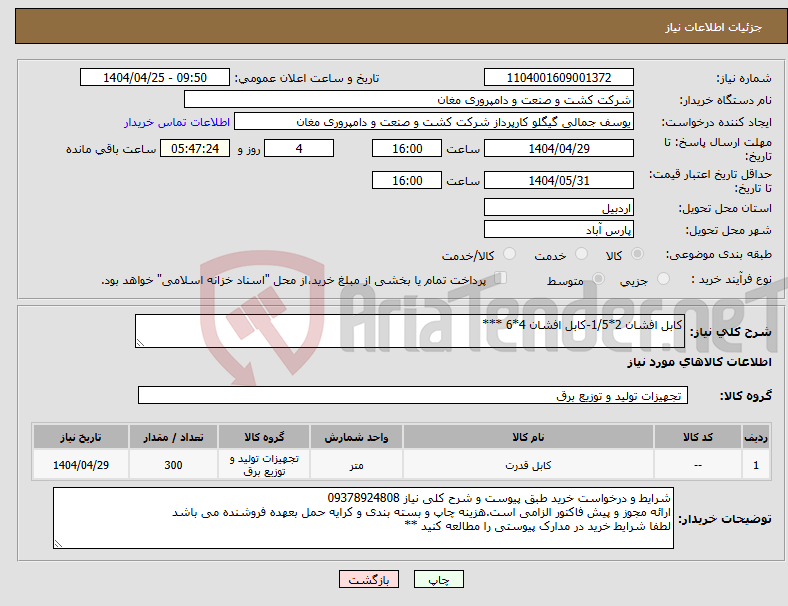Click the کابل قدرت table cell
The width and height of the screenshot is (788, 606).
[528, 465]
